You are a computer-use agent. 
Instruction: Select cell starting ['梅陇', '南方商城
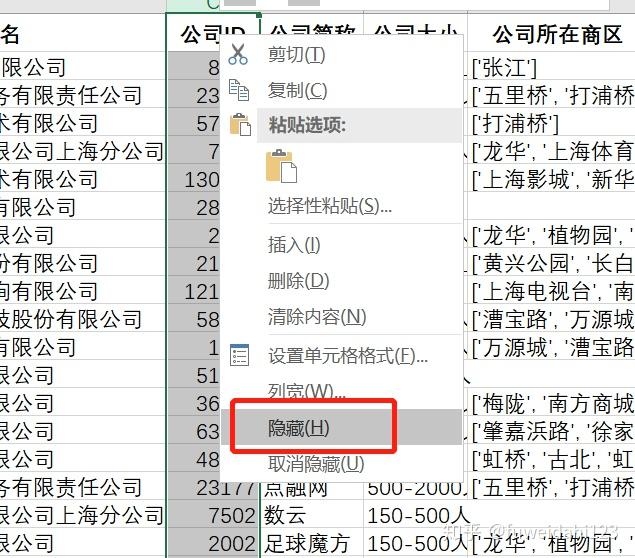(x=552, y=403)
